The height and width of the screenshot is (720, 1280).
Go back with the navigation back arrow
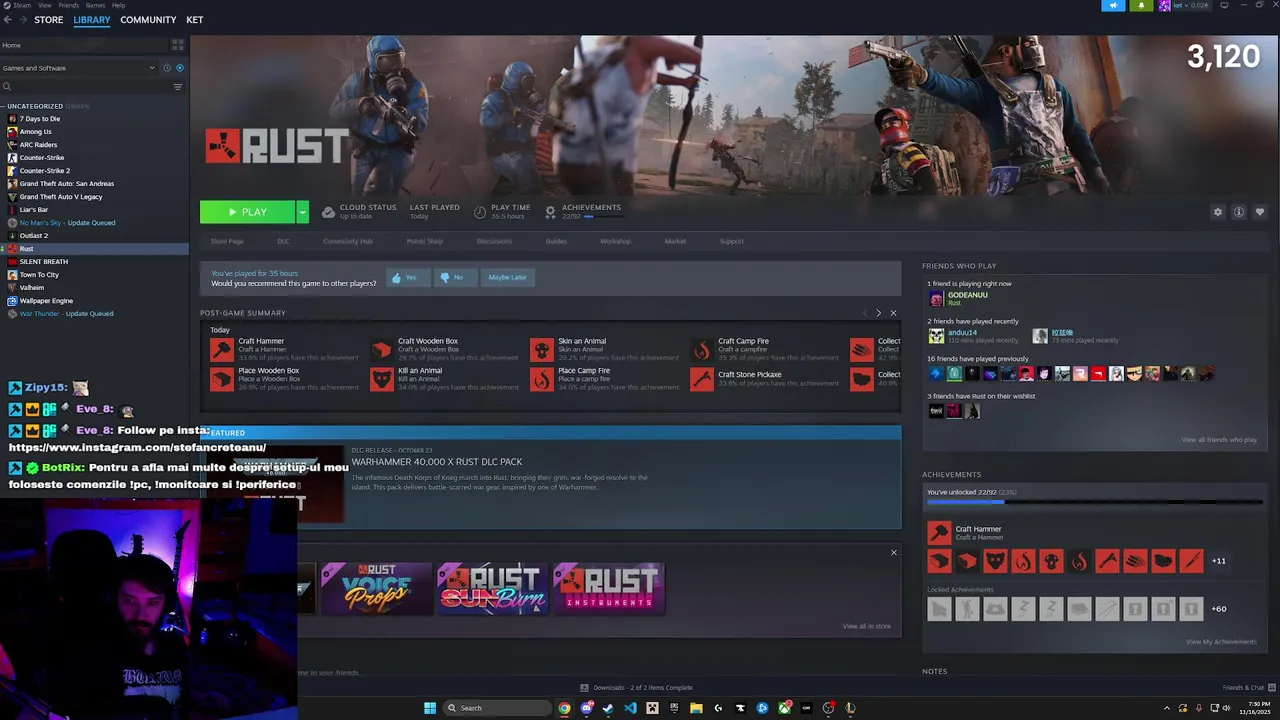8,20
